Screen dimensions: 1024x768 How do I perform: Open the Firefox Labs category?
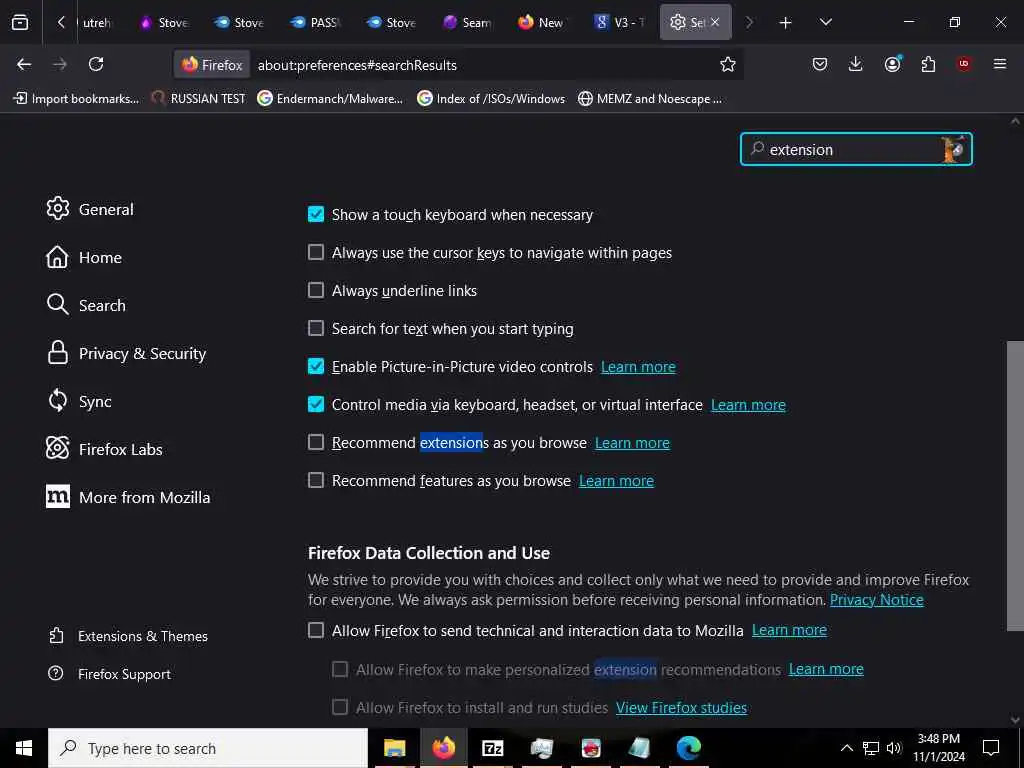click(104, 449)
